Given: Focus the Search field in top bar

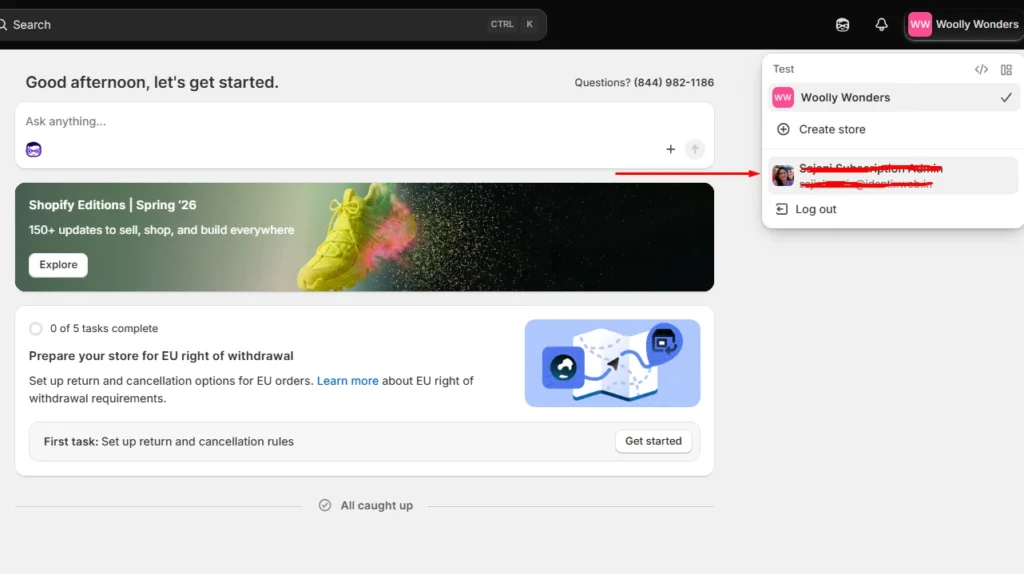Looking at the screenshot, I should [271, 25].
